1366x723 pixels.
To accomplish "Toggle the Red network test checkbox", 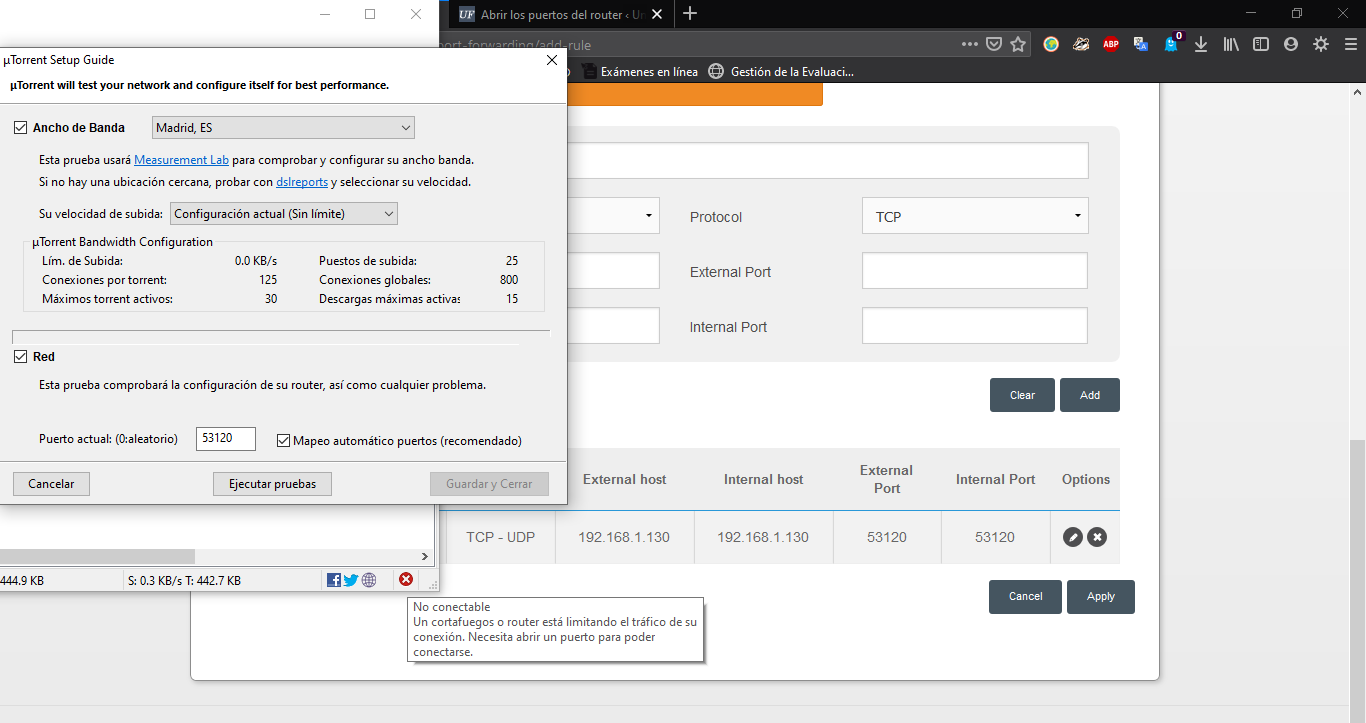I will [20, 357].
